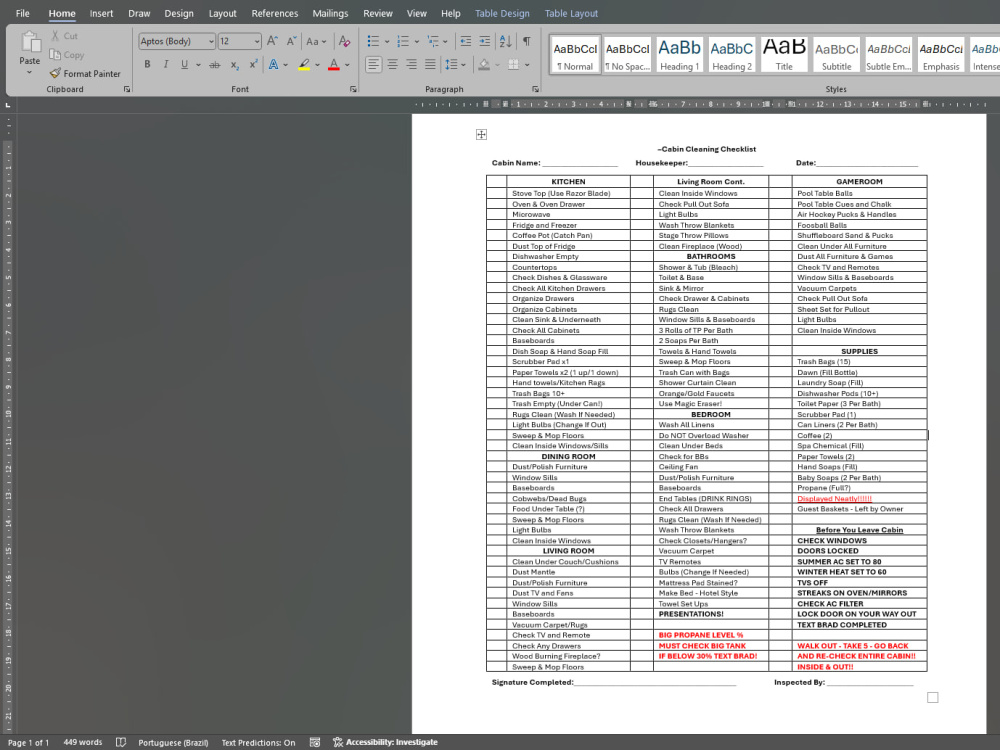
Task: Center align the paragraph
Action: click(392, 64)
